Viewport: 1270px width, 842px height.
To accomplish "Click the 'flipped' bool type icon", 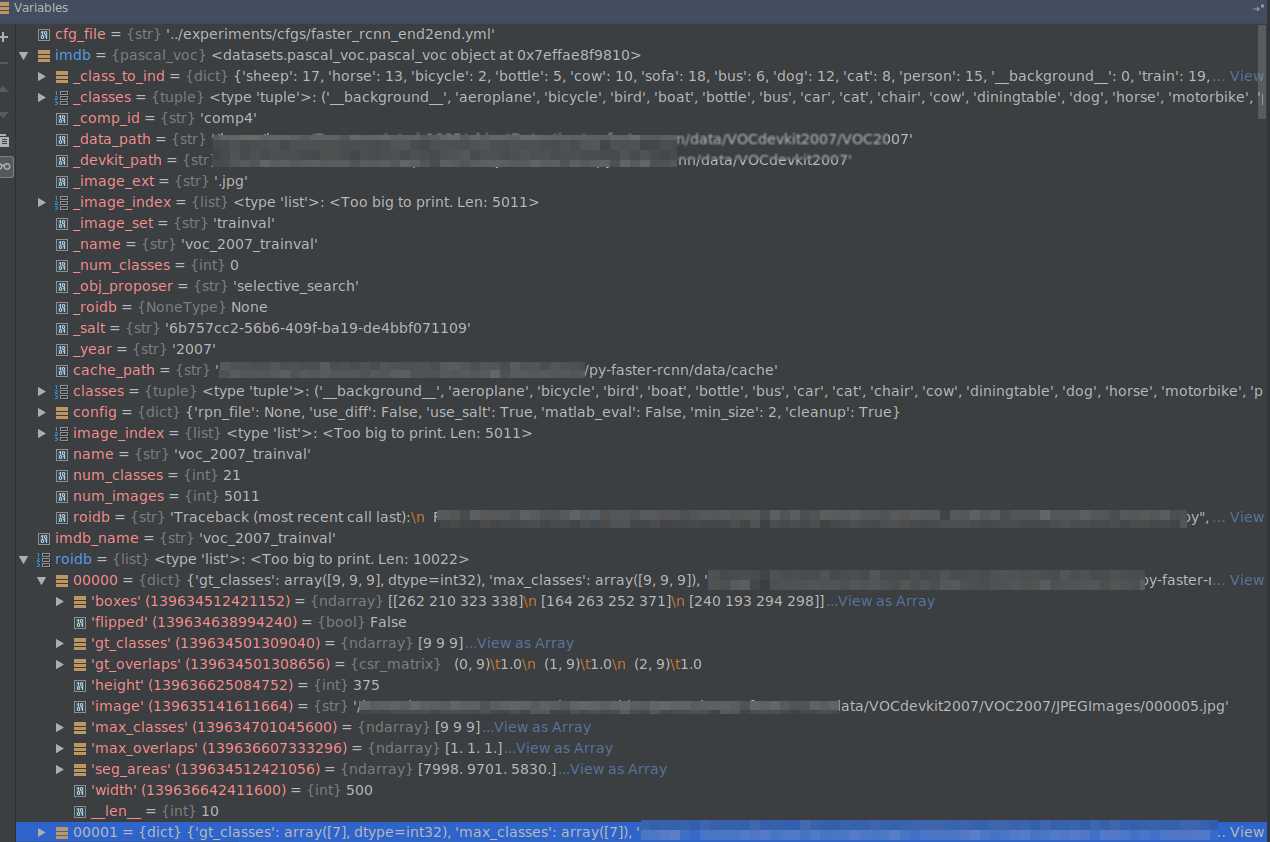I will pos(80,622).
